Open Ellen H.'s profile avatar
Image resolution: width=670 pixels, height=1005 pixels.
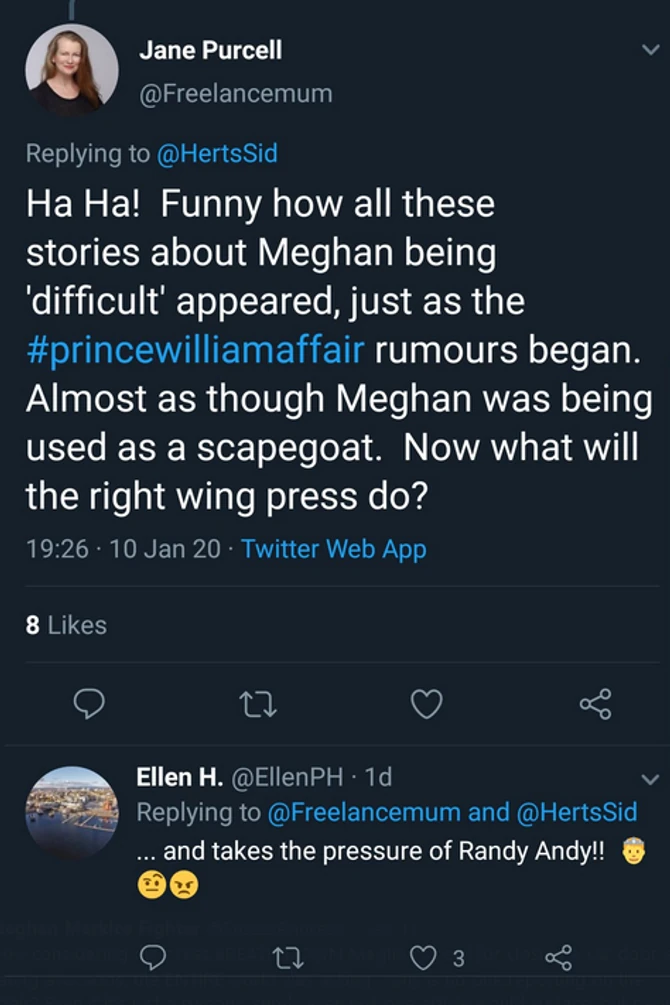point(71,813)
